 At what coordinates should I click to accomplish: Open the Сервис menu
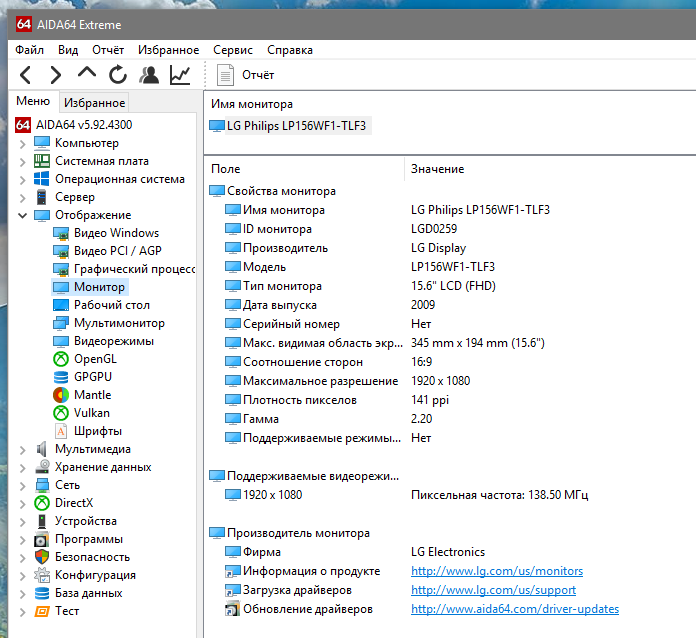[233, 50]
